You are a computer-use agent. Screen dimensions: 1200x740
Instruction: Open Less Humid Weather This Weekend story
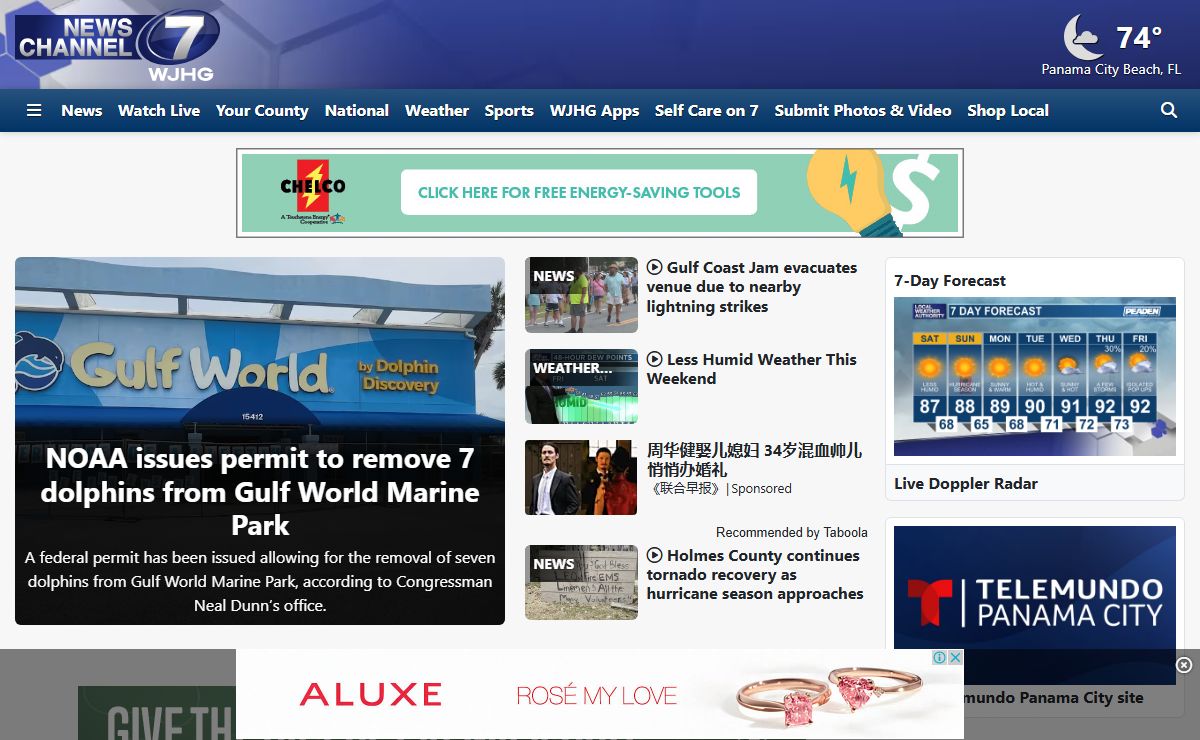[x=752, y=369]
